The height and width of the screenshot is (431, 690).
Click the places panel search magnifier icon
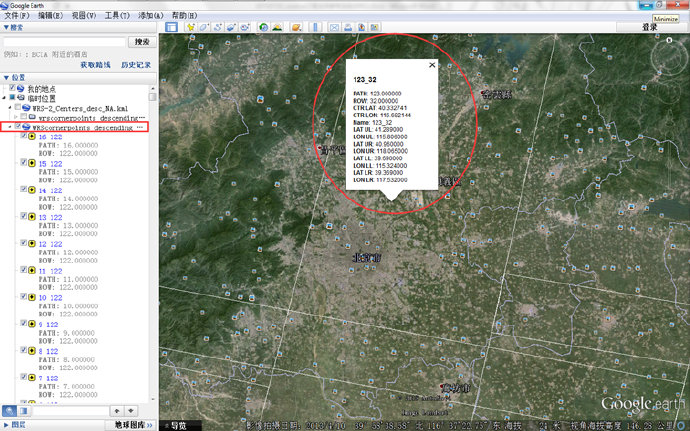coord(10,411)
